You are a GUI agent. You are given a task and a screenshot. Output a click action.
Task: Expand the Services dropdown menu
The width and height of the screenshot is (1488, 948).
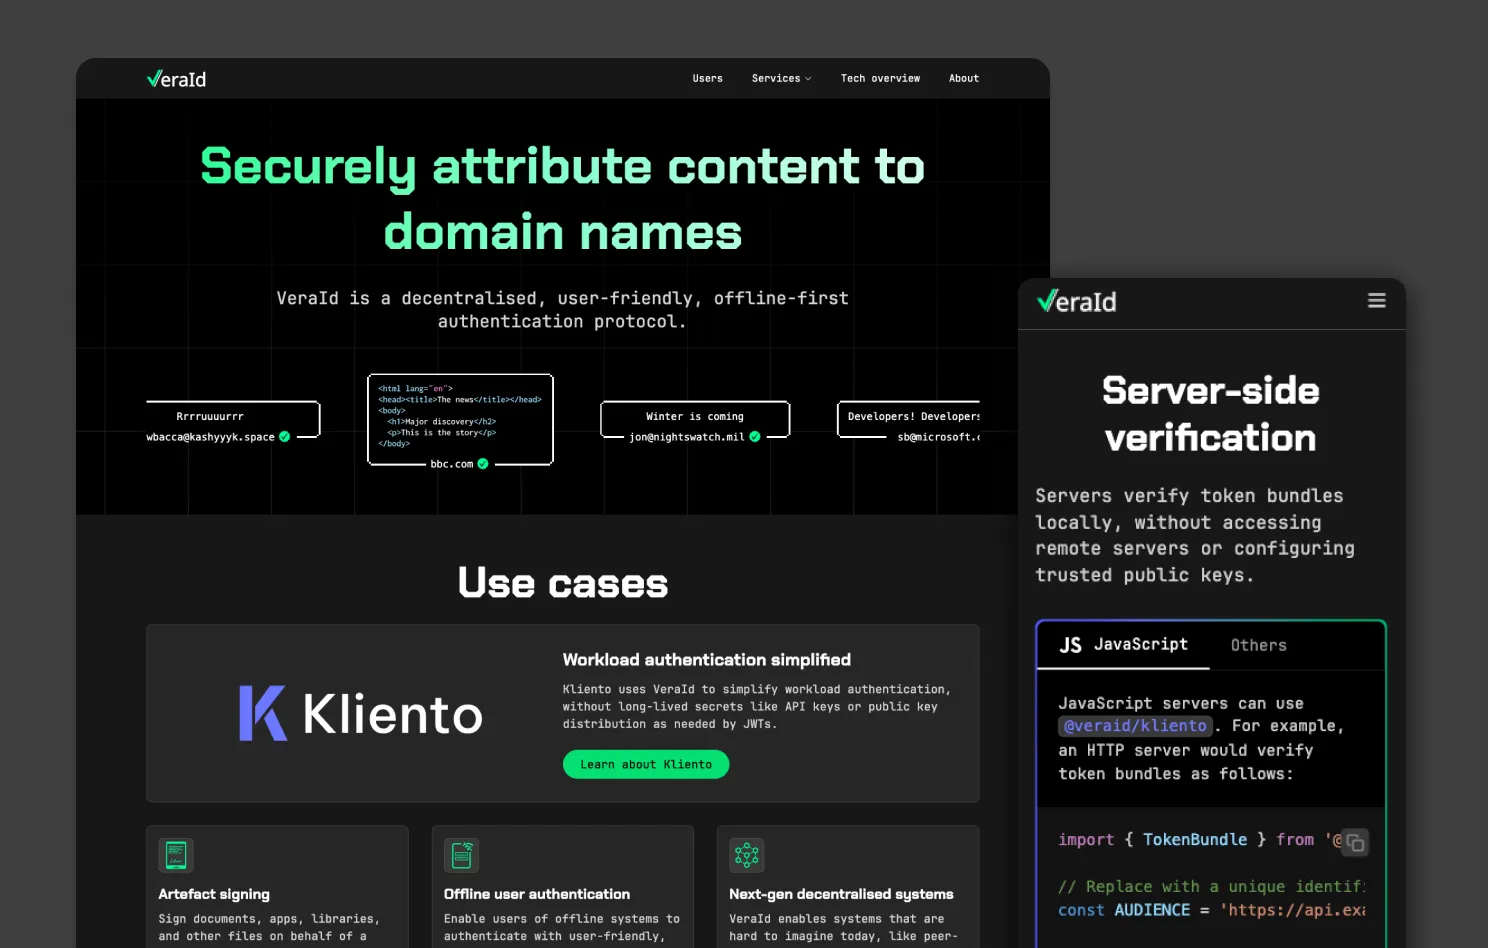781,78
